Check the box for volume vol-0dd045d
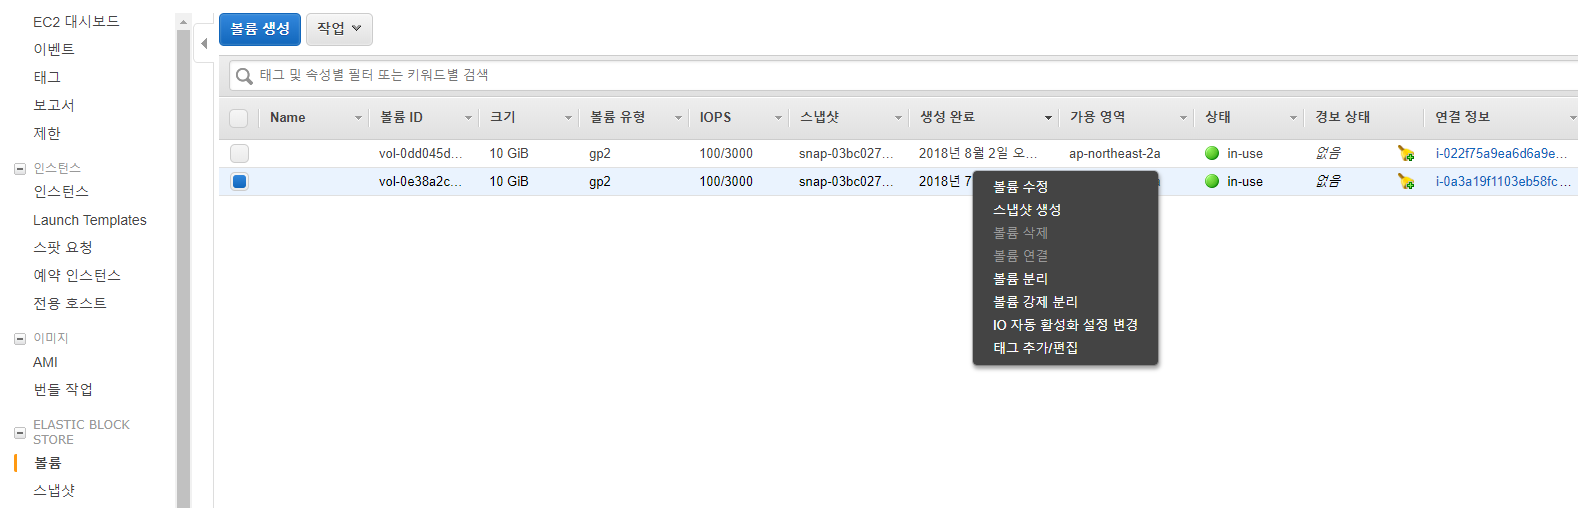 coord(239,153)
